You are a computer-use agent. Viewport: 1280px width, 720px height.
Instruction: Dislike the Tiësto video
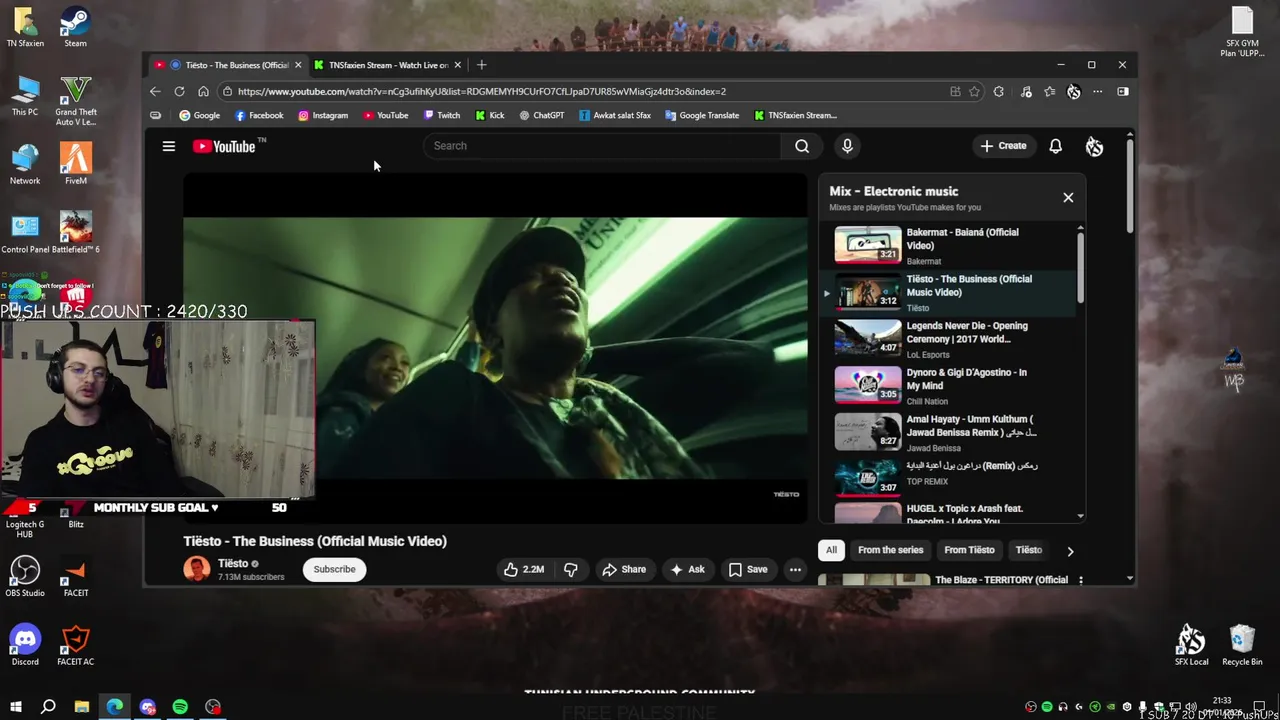[x=570, y=569]
